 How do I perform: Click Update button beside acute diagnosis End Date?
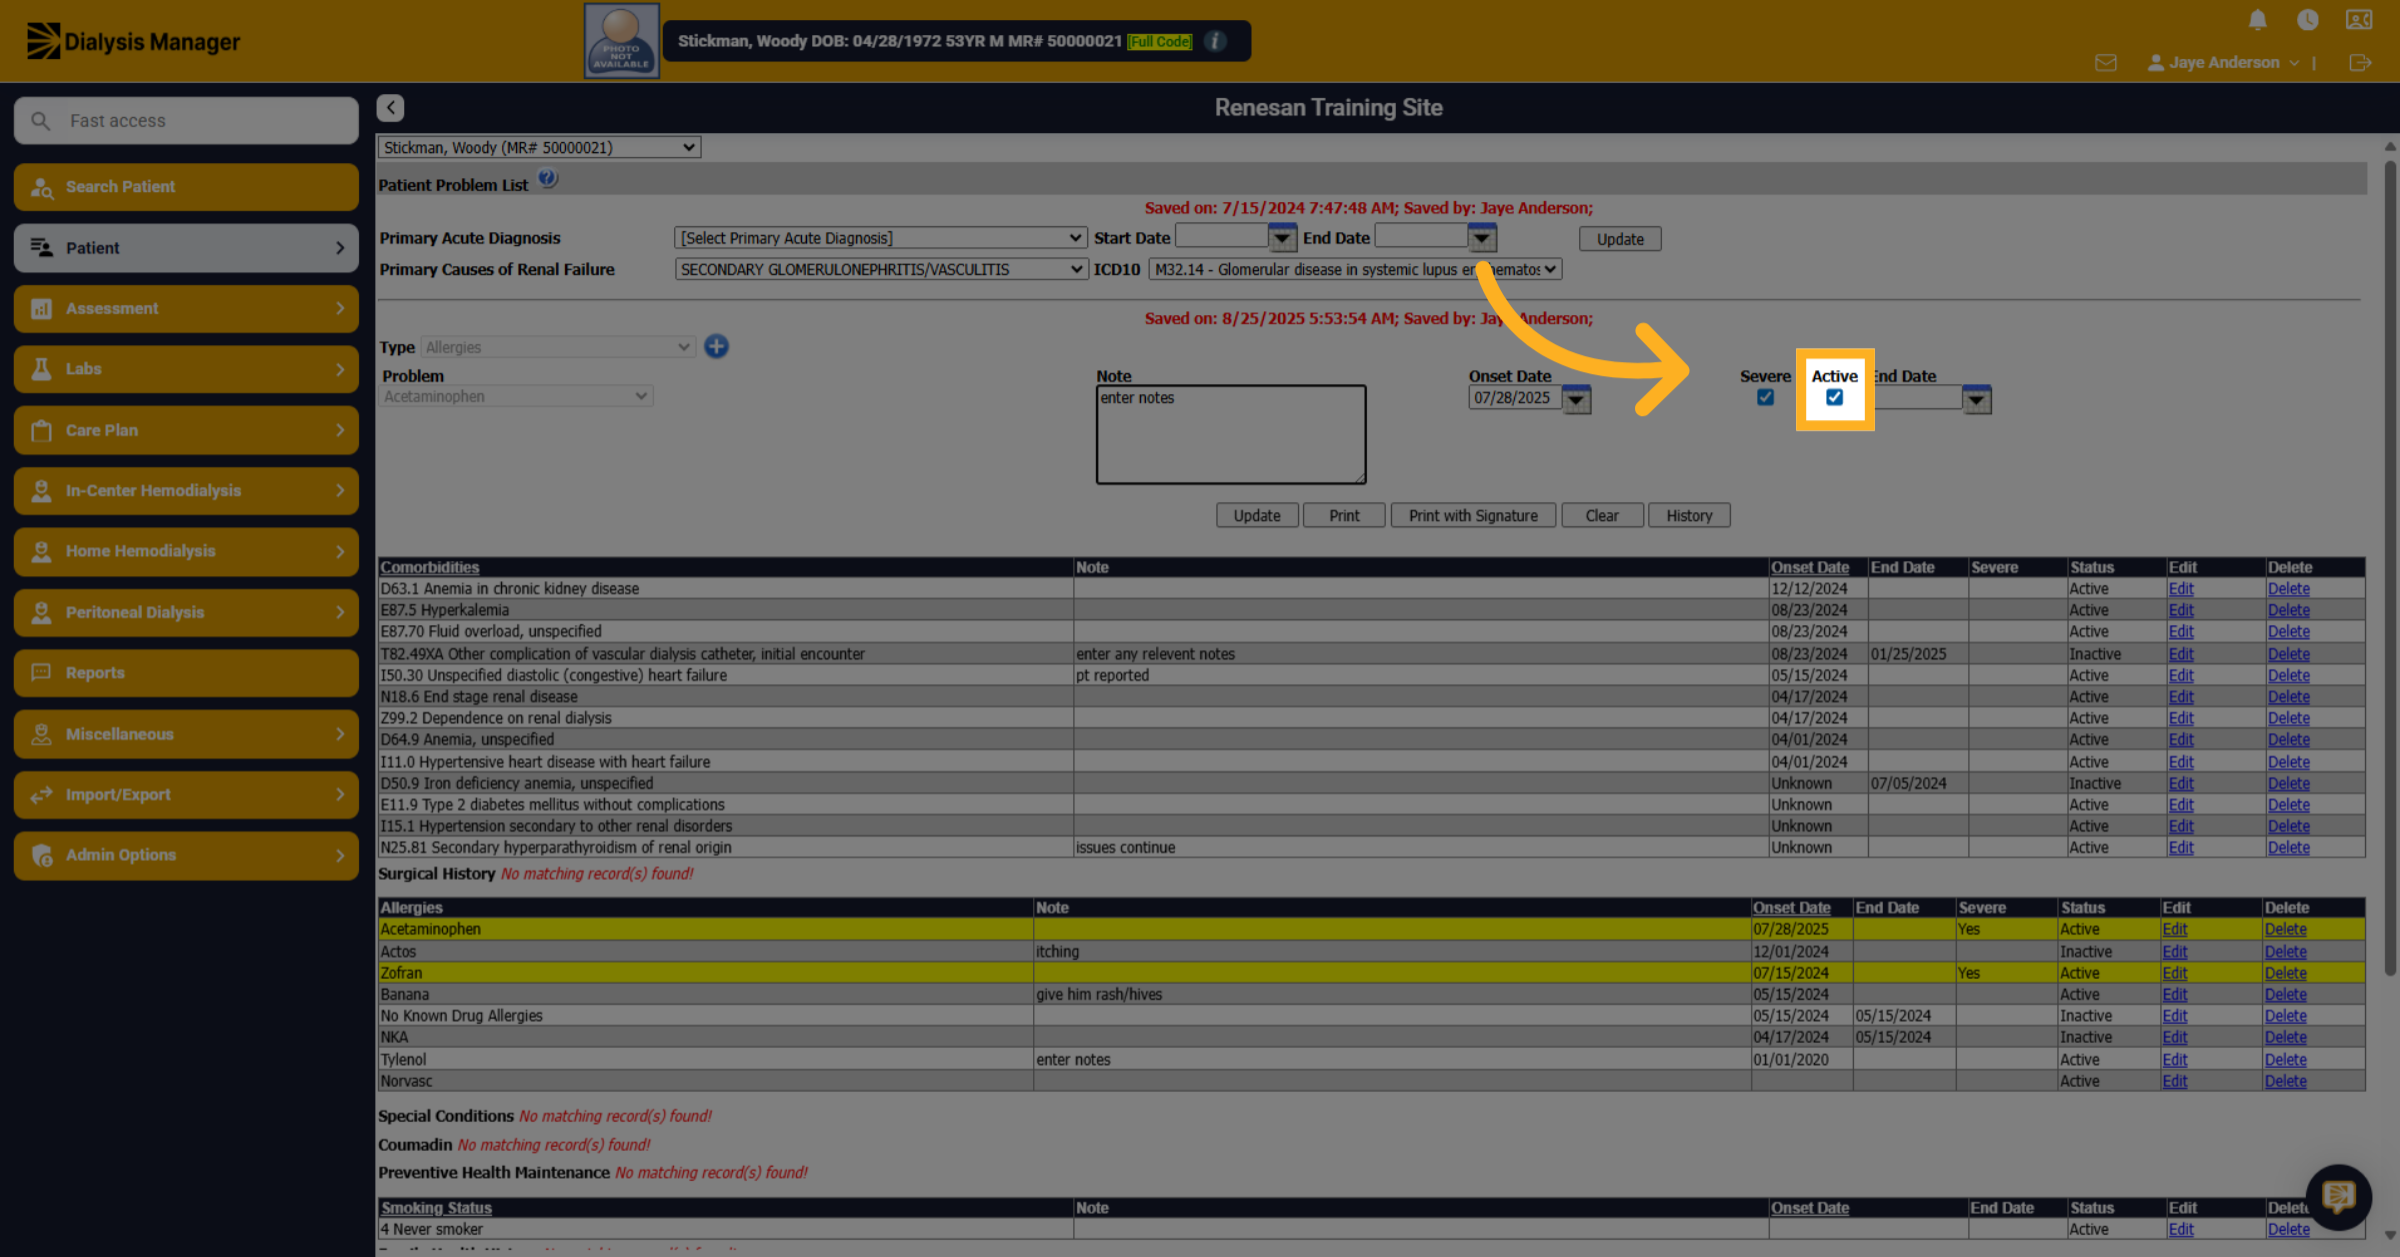click(x=1620, y=239)
